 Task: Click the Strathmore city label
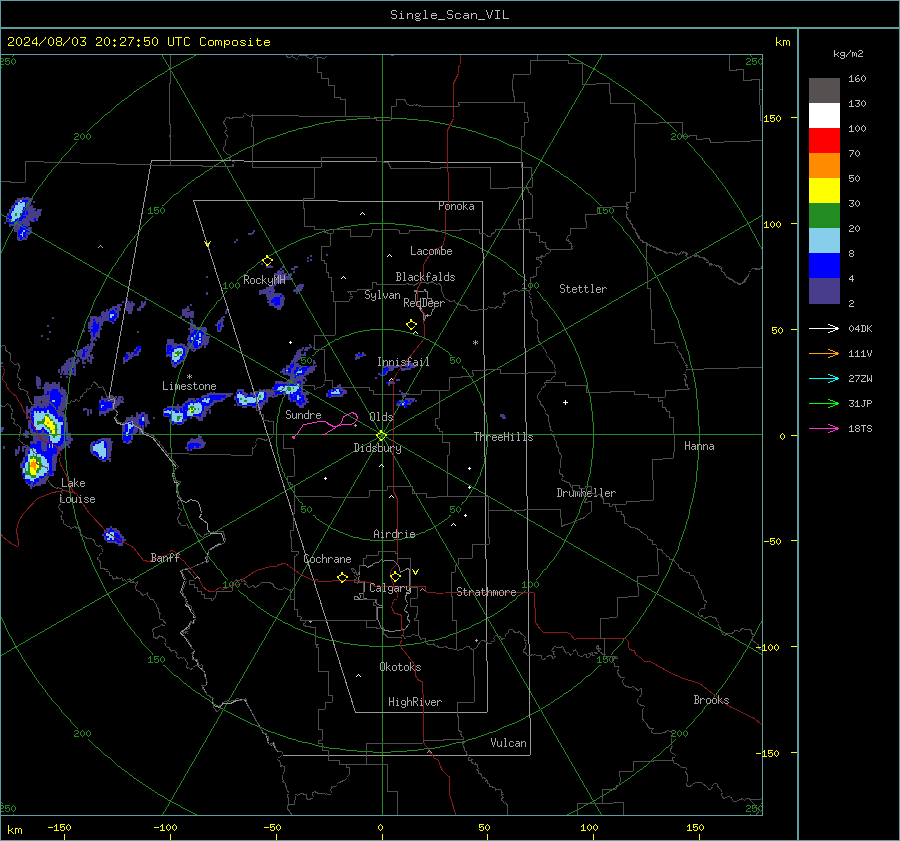point(486,592)
